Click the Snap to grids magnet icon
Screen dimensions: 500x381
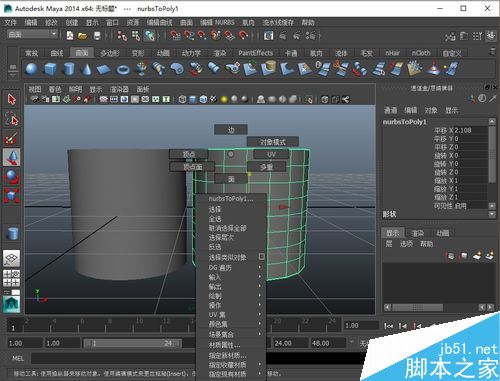(x=175, y=35)
